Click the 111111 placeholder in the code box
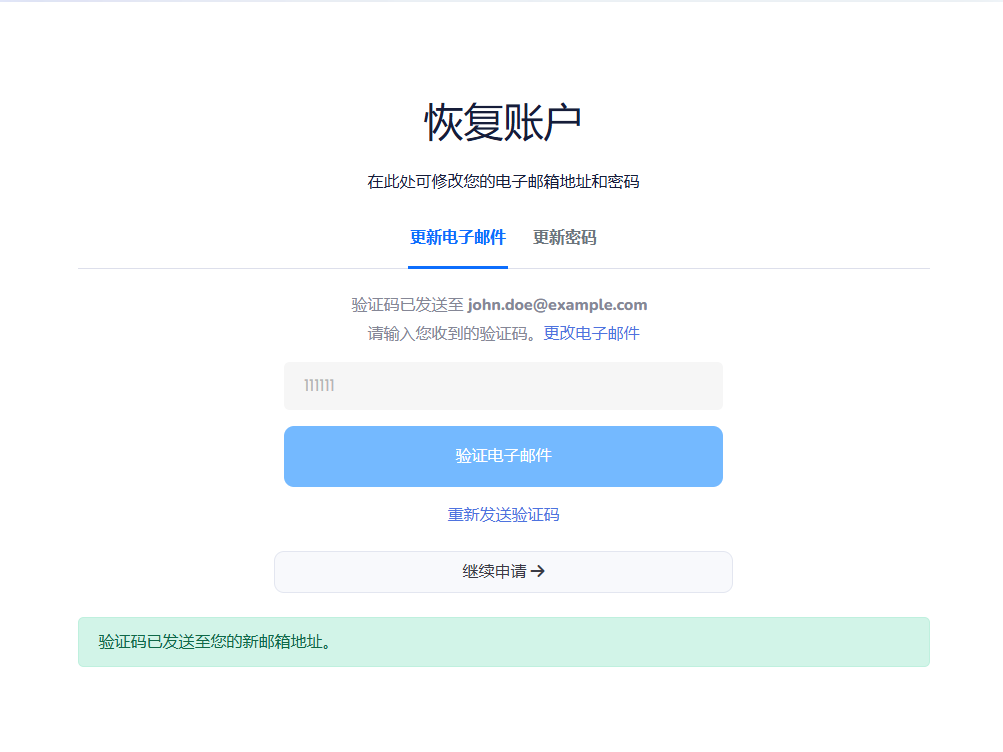 click(x=319, y=386)
